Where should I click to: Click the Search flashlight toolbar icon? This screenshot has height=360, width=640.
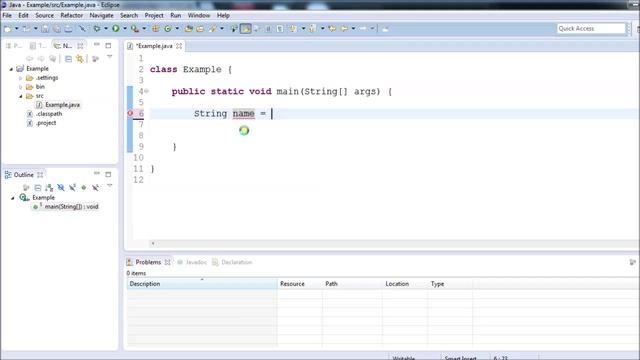coord(213,29)
